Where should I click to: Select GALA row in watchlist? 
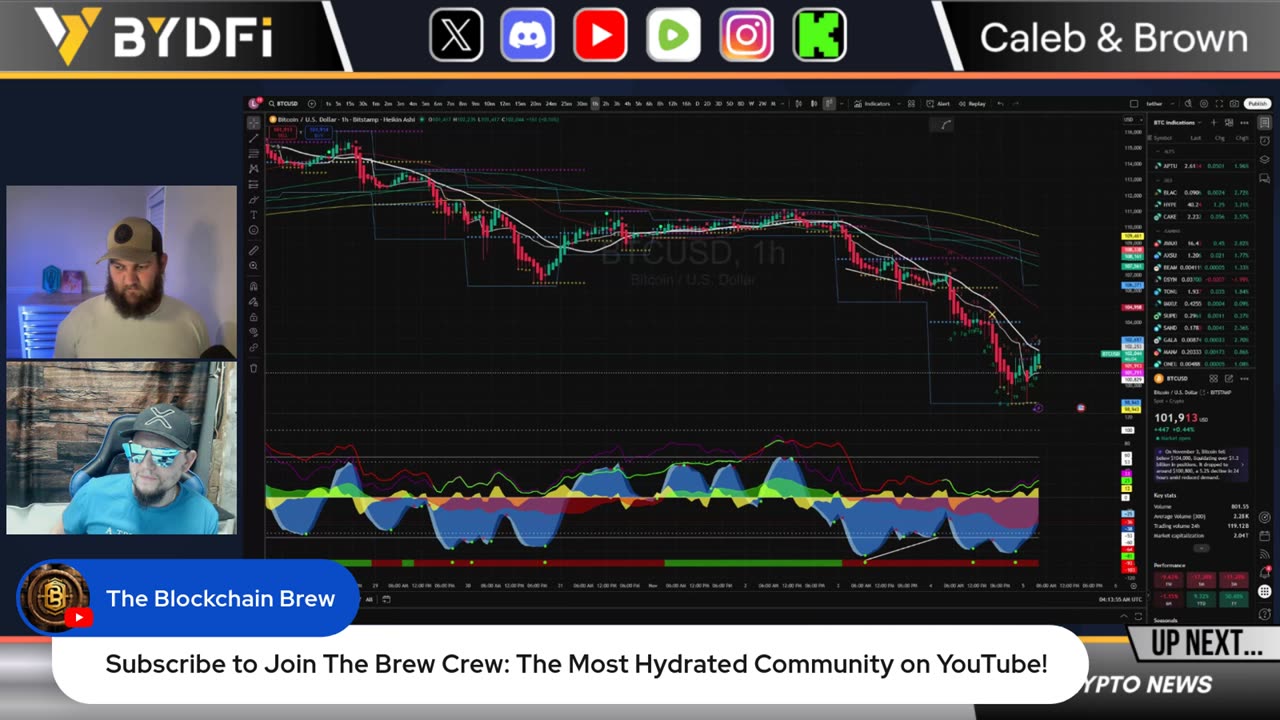[x=1201, y=340]
